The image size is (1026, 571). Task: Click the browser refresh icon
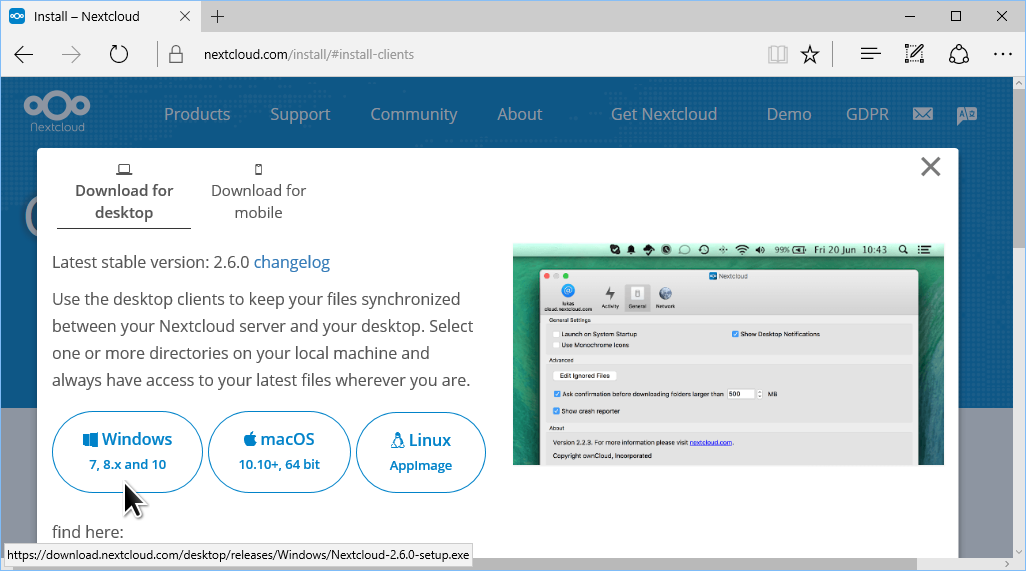coord(119,54)
